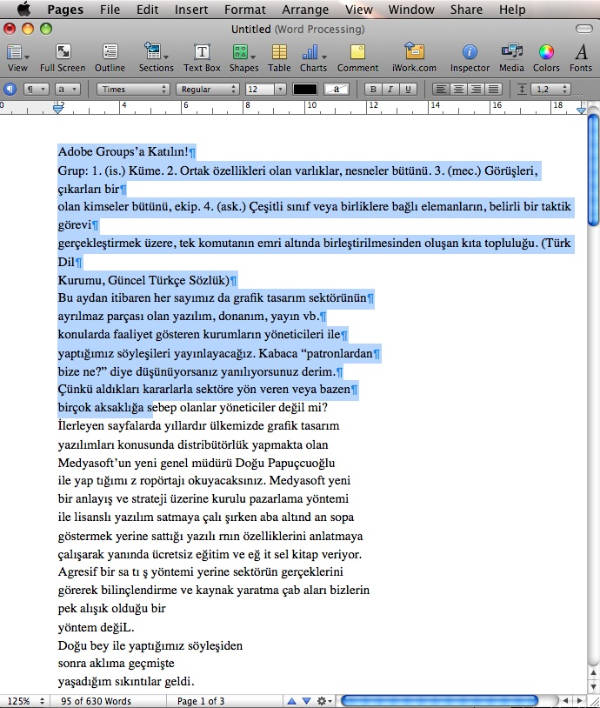Image resolution: width=600 pixels, height=708 pixels.
Task: Click the line 'sonra aklıma geçmişte'
Action: pyautogui.click(x=116, y=663)
